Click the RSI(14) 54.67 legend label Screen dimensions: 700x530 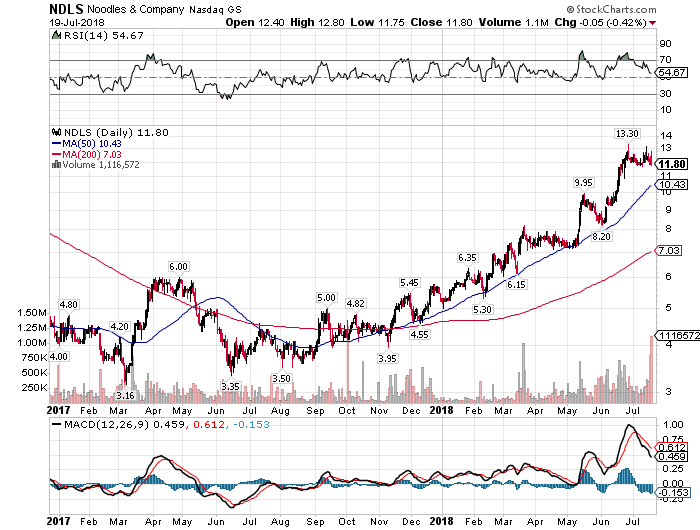pyautogui.click(x=104, y=35)
